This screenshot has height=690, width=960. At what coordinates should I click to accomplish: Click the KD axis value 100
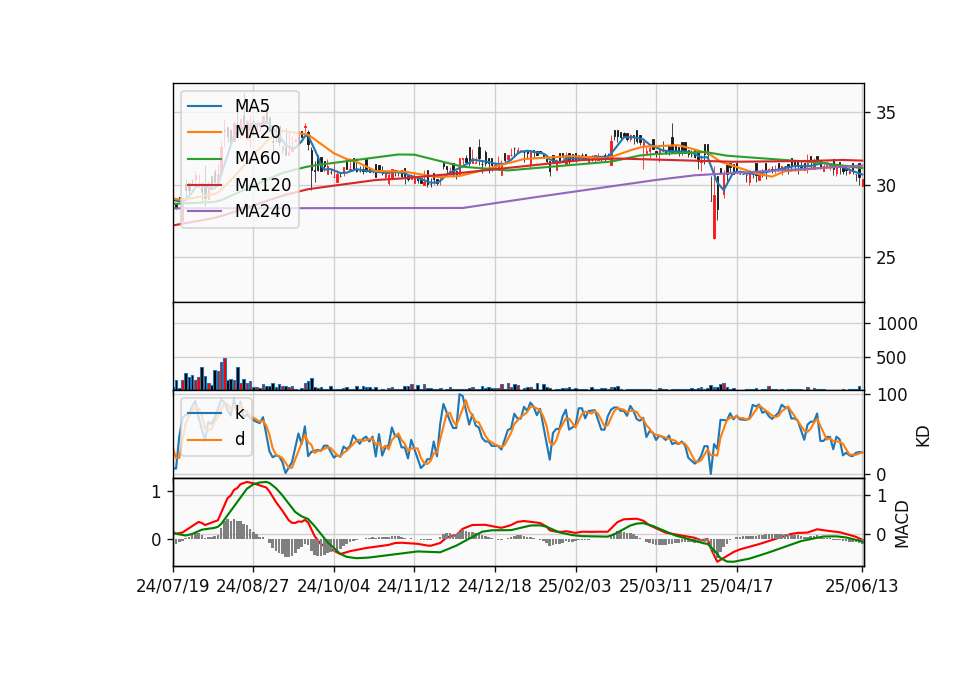(x=892, y=395)
